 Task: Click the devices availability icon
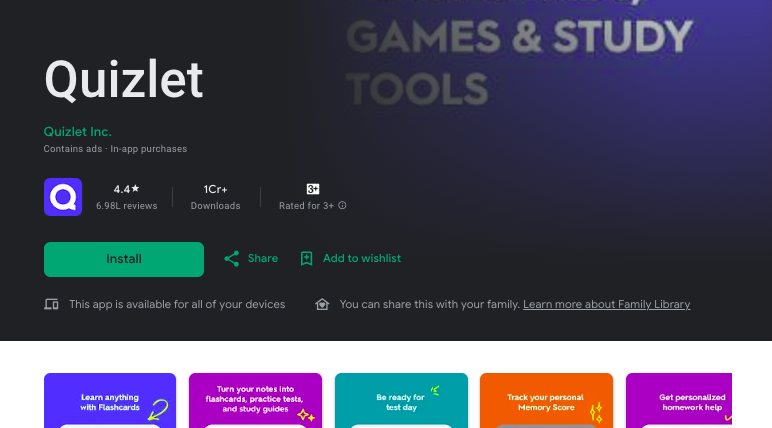tap(51, 304)
